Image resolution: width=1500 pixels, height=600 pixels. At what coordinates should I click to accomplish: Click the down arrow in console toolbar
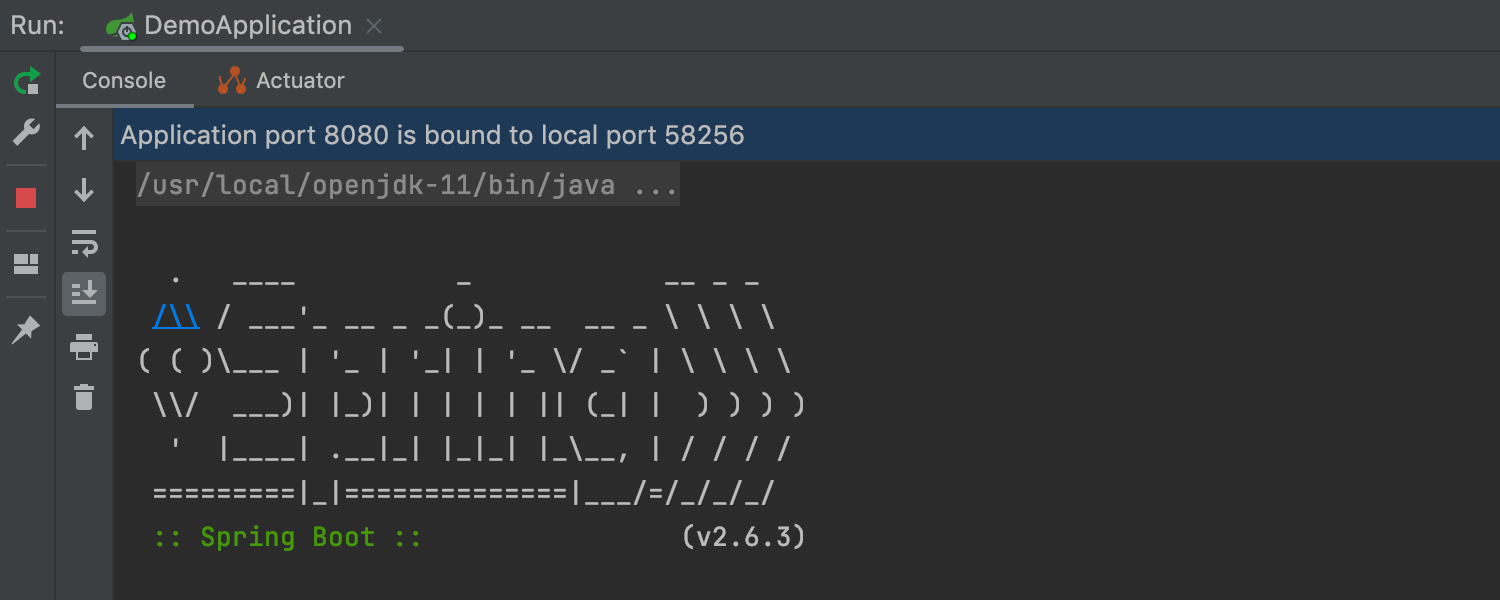pos(84,190)
